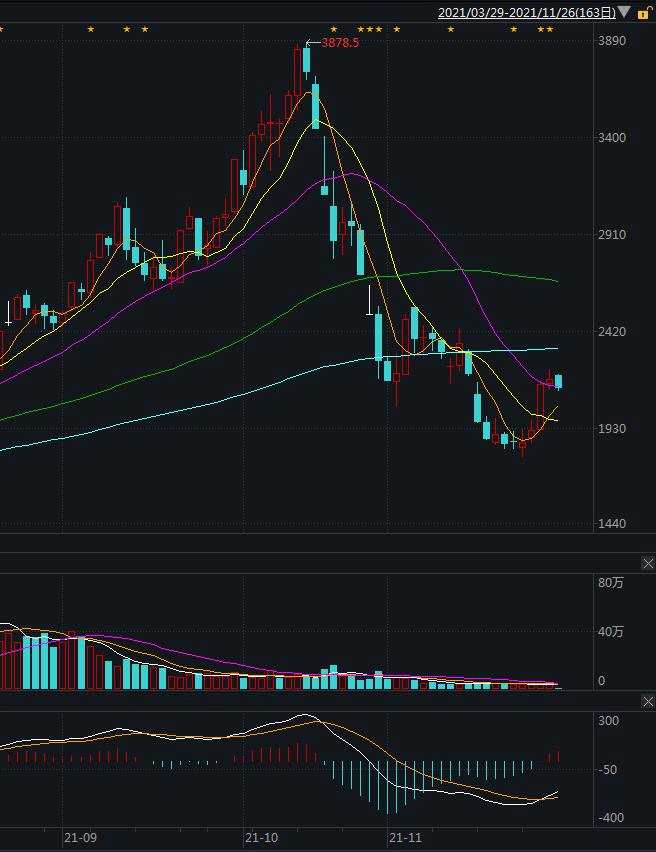
Task: Select the 21-09 date axis label
Action: (x=80, y=837)
